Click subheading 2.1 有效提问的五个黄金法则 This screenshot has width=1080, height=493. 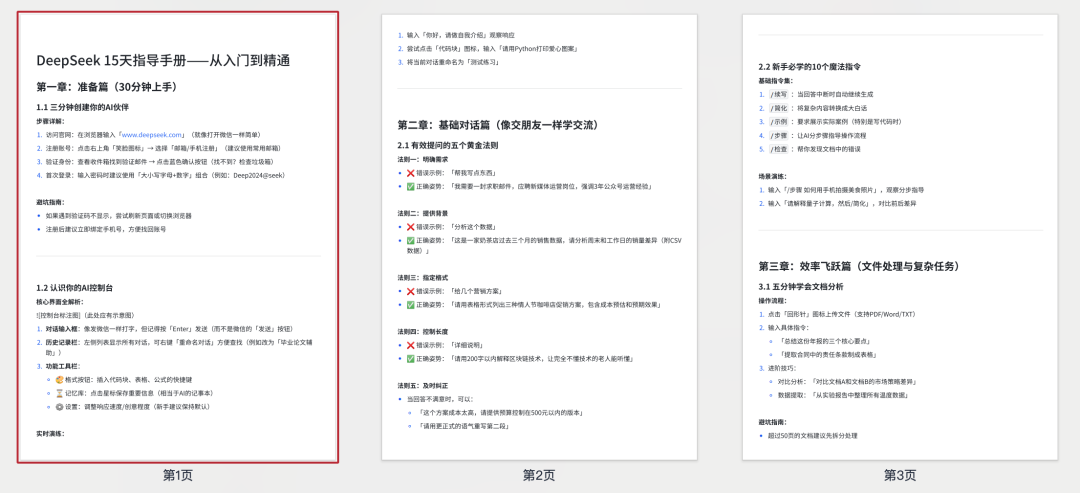(x=448, y=146)
